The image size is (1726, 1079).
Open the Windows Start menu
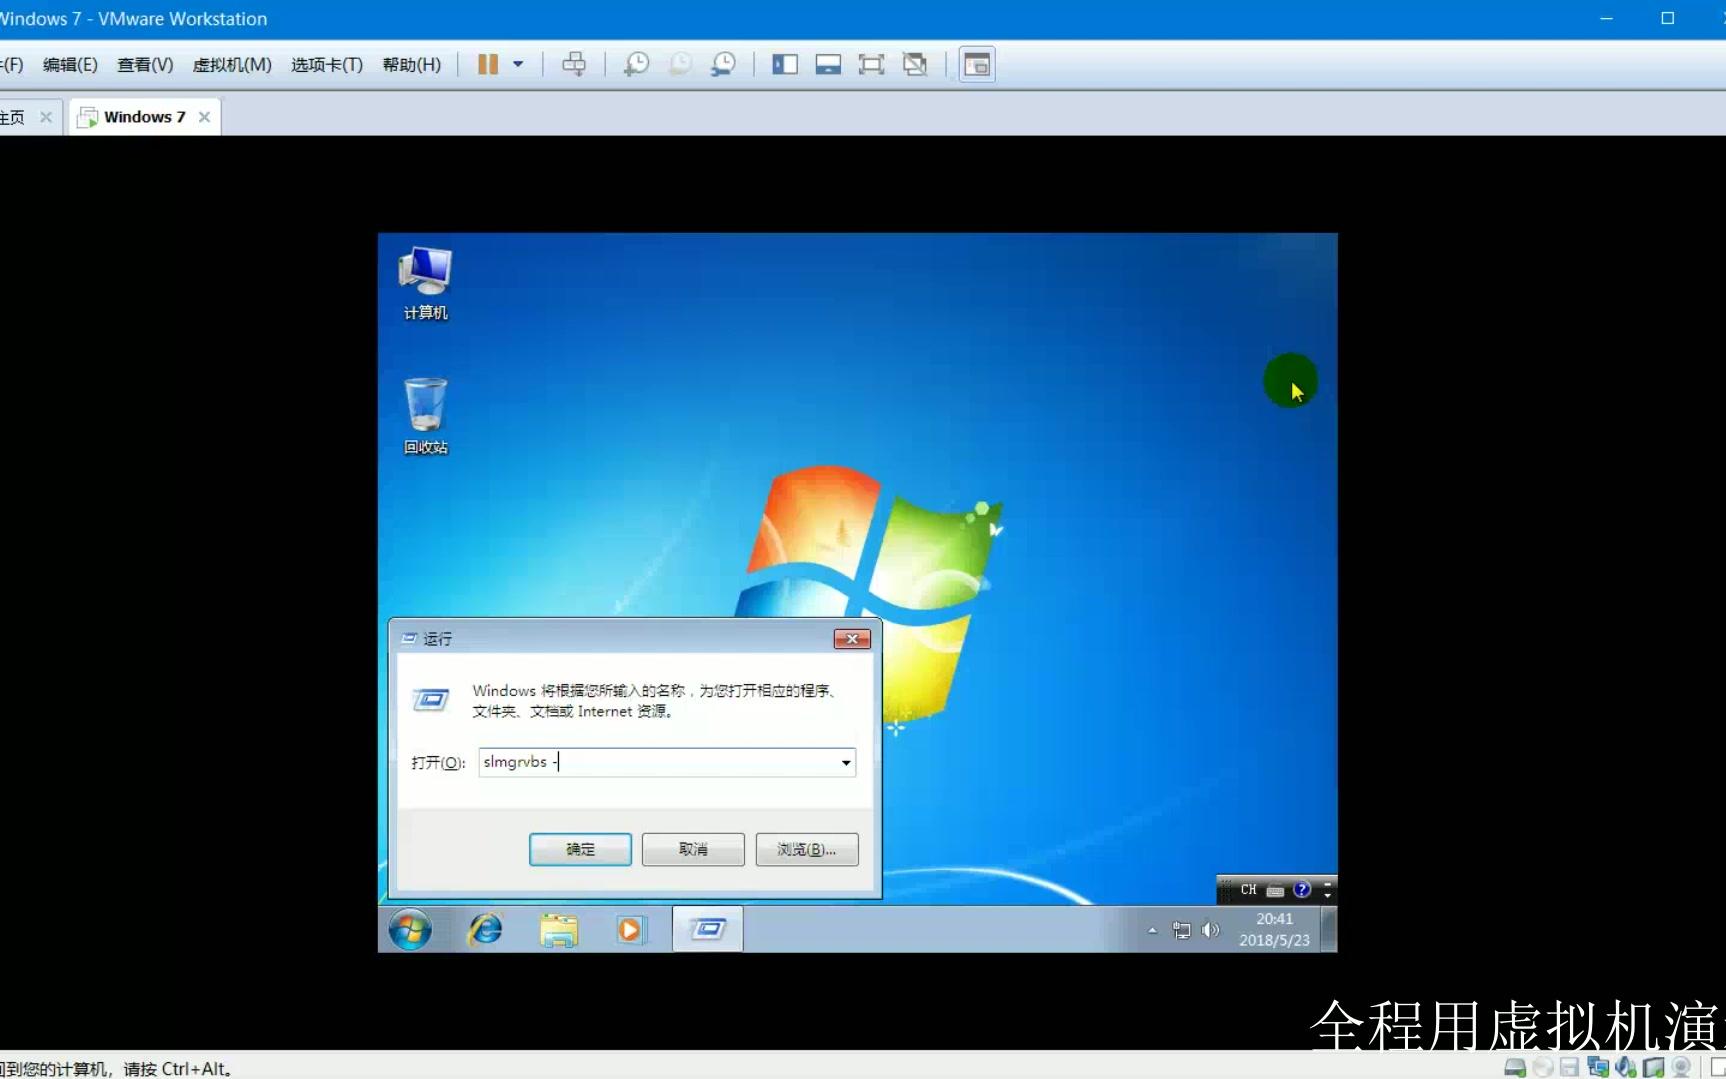[x=410, y=929]
